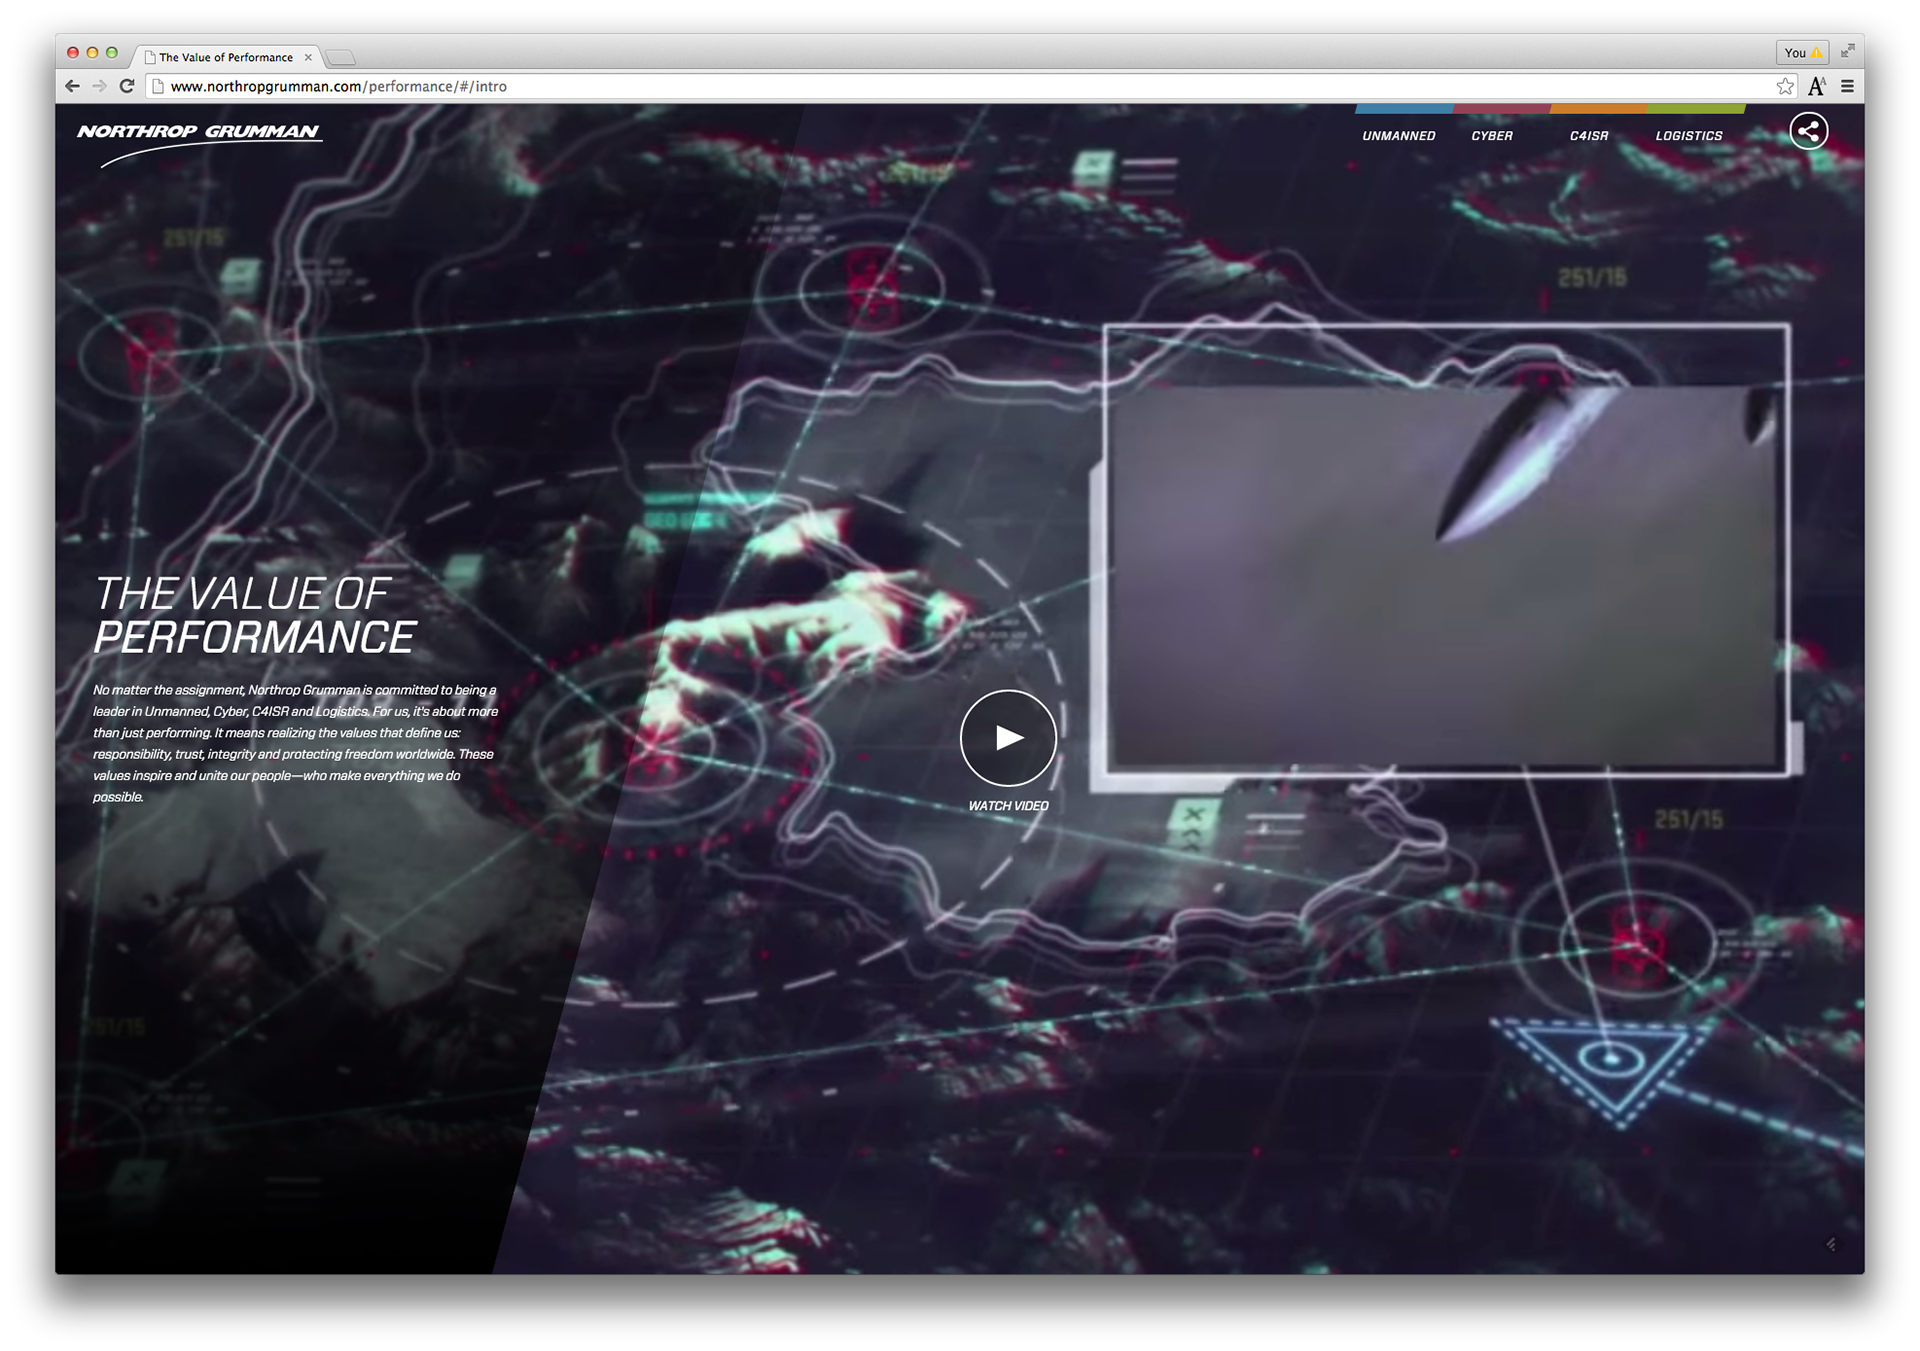The image size is (1920, 1351).
Task: Close the 'The Value of Performance' tab
Action: click(308, 57)
